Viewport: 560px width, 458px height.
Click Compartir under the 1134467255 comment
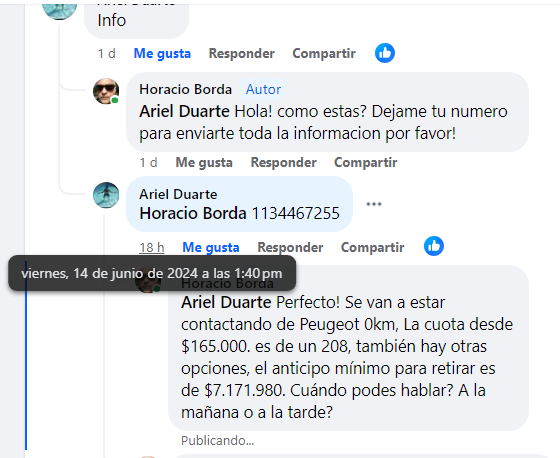[372, 247]
